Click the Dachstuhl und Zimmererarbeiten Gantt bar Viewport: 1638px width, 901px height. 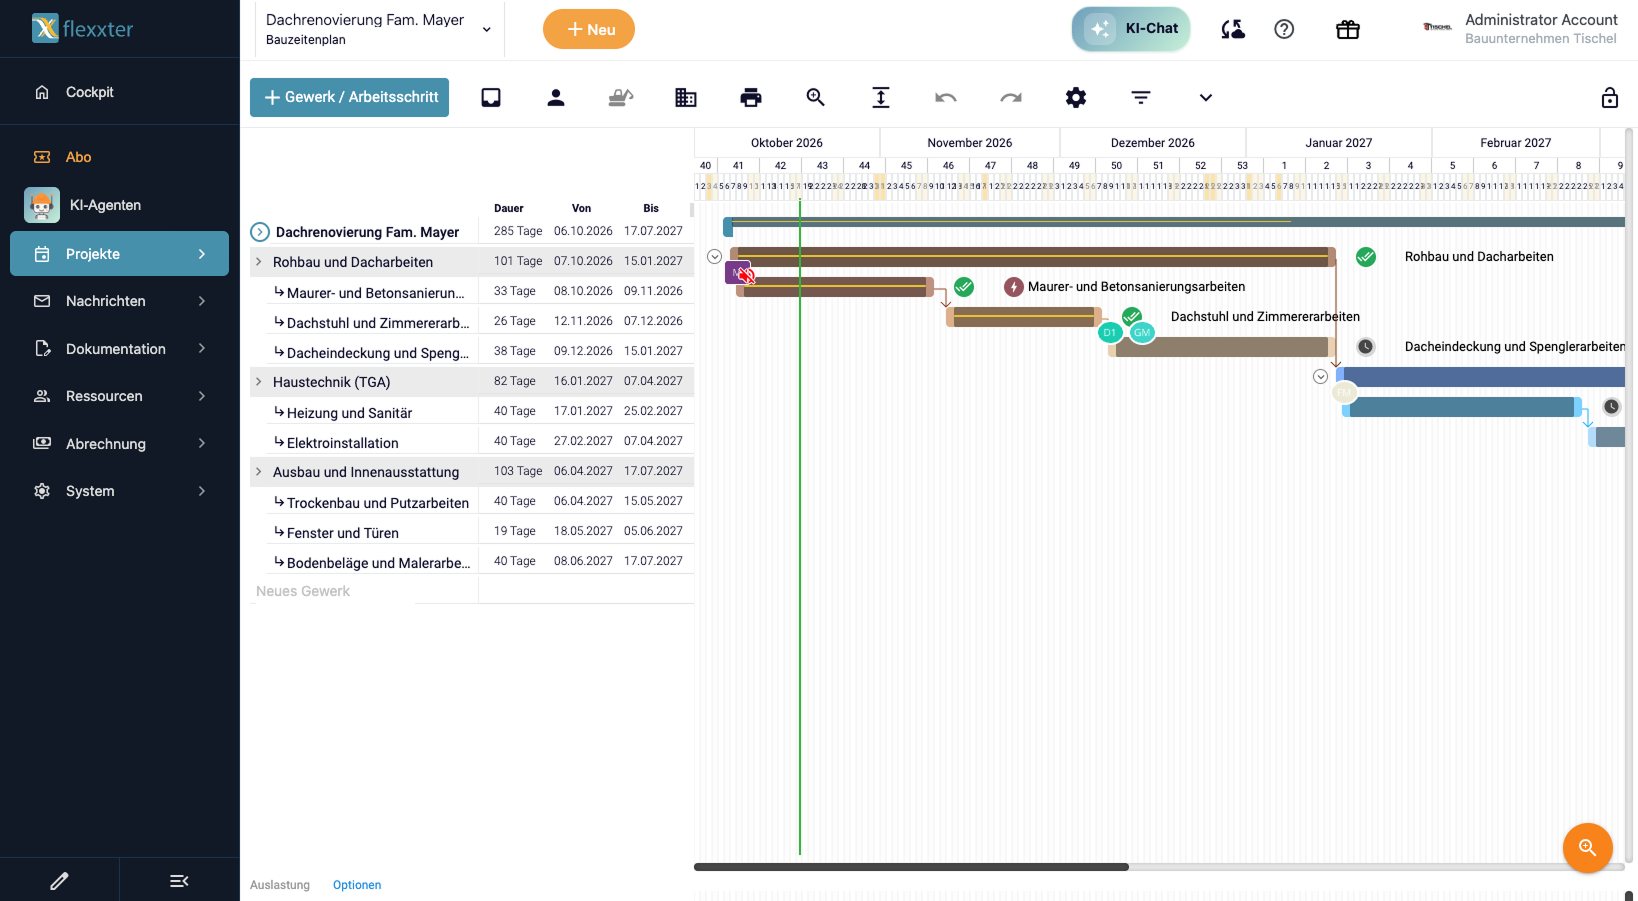[1024, 317]
